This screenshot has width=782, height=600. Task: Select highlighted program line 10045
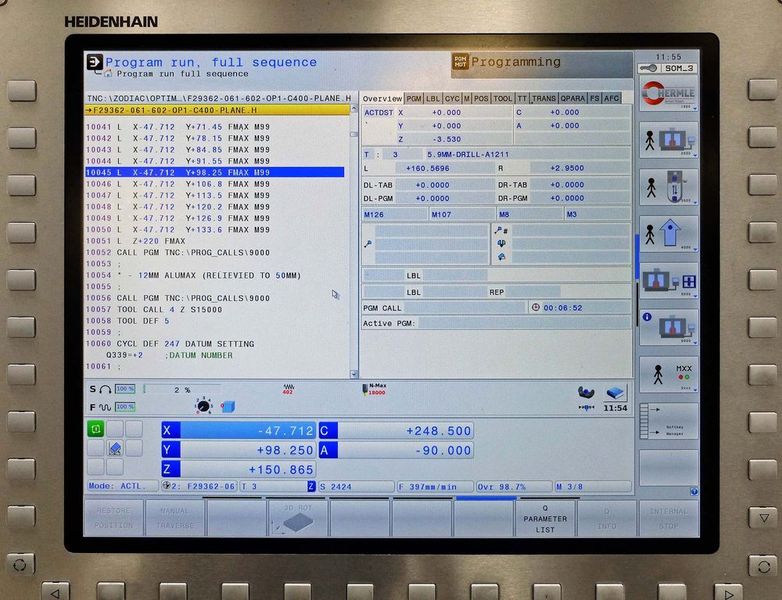coord(214,172)
